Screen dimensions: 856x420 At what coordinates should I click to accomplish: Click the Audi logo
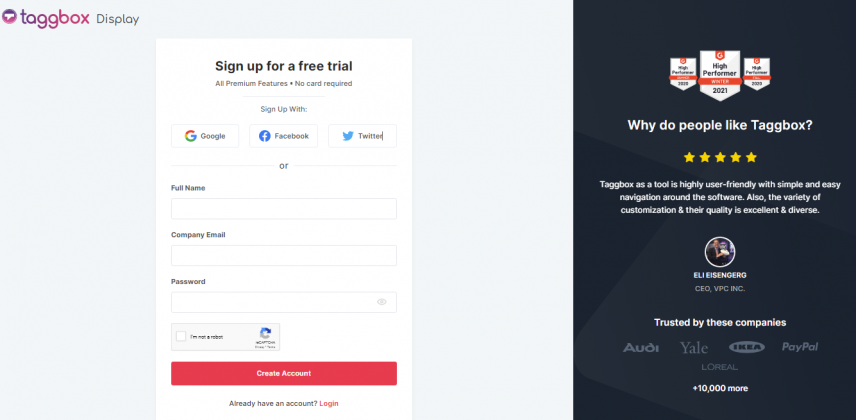coord(641,347)
